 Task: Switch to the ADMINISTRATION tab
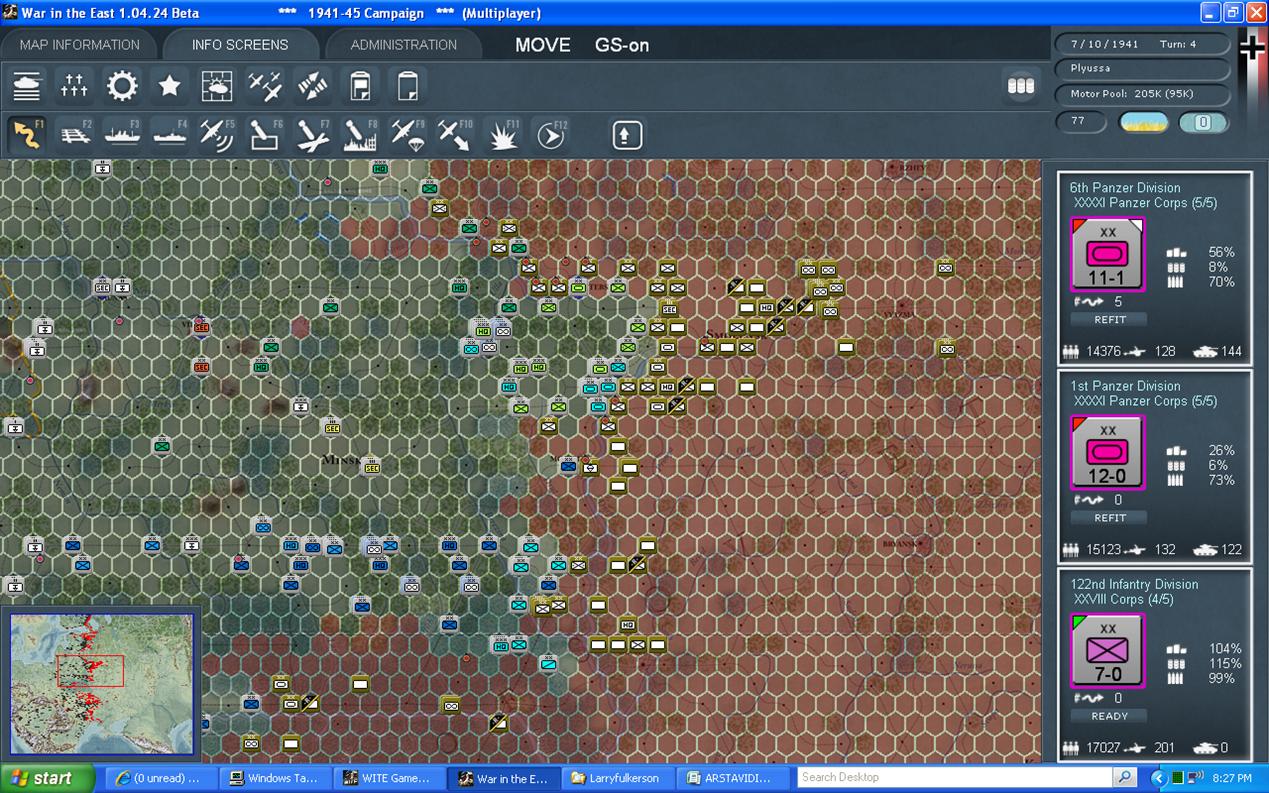404,45
